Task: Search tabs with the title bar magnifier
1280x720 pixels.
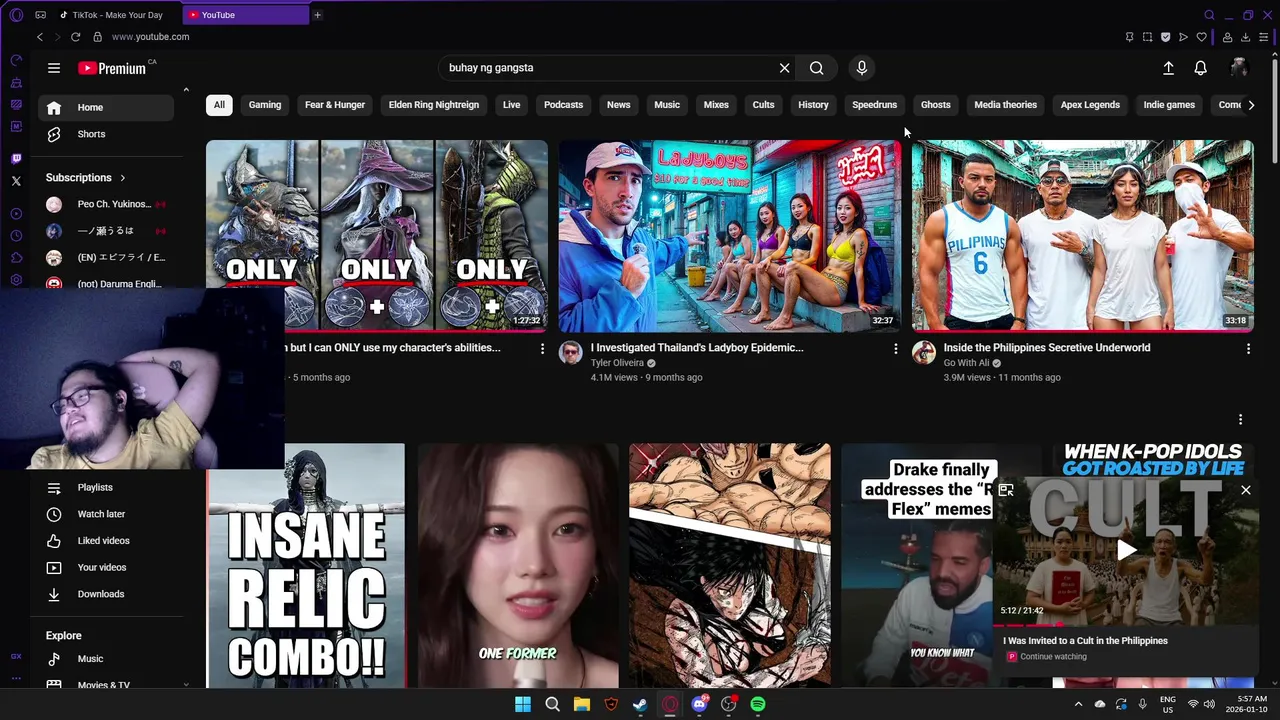Action: (1209, 15)
